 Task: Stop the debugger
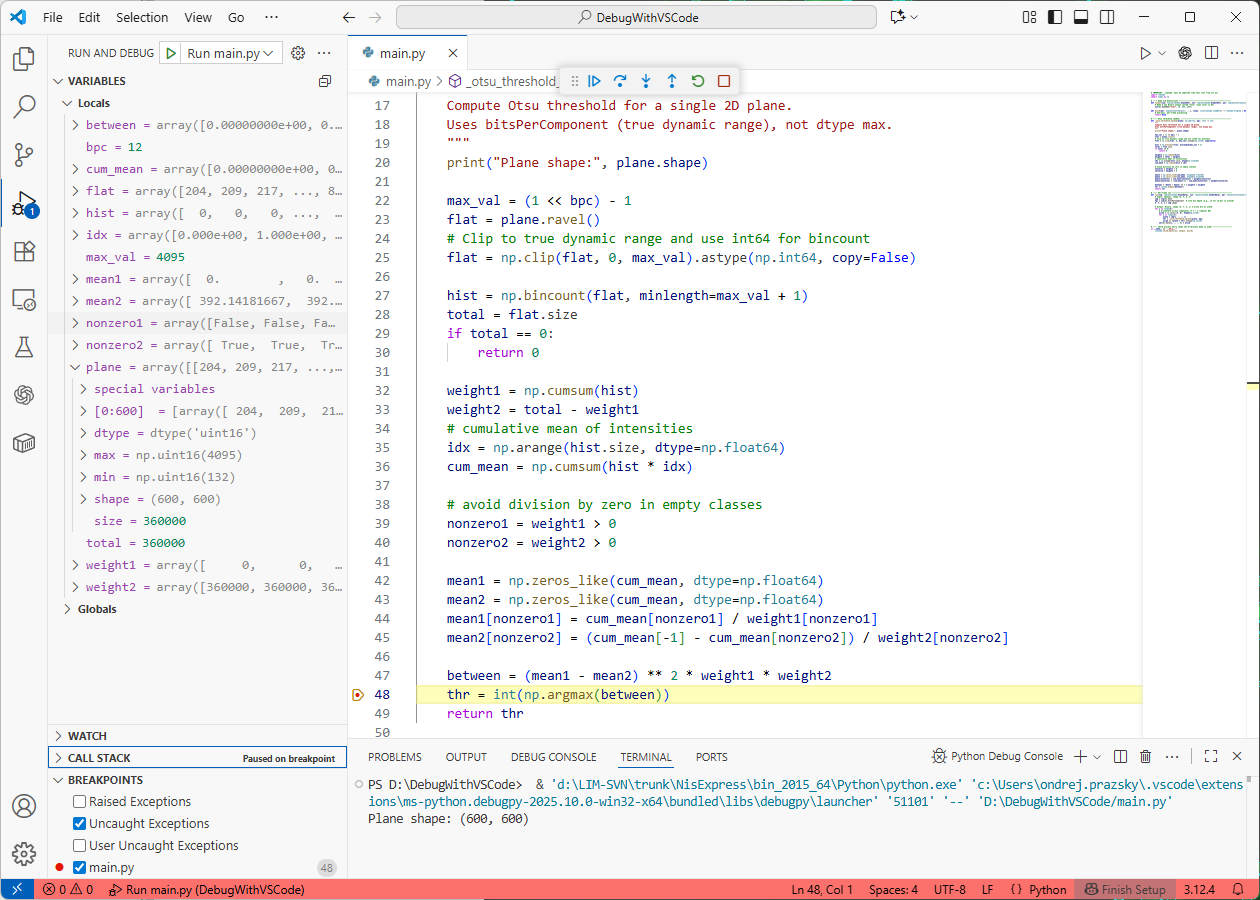click(x=725, y=81)
